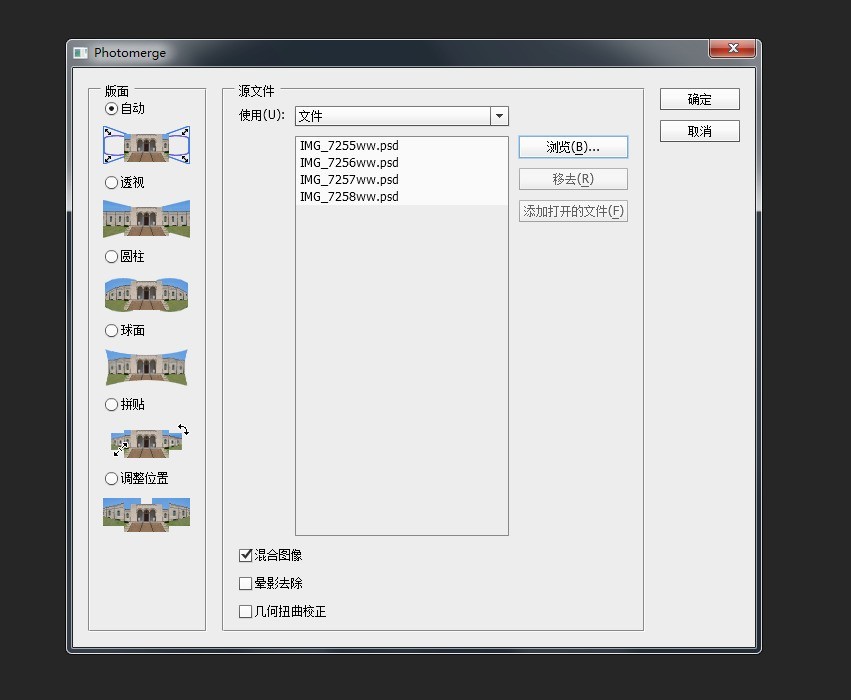
Task: Select IMG_7256ww.psd in the file list
Action: tap(402, 162)
